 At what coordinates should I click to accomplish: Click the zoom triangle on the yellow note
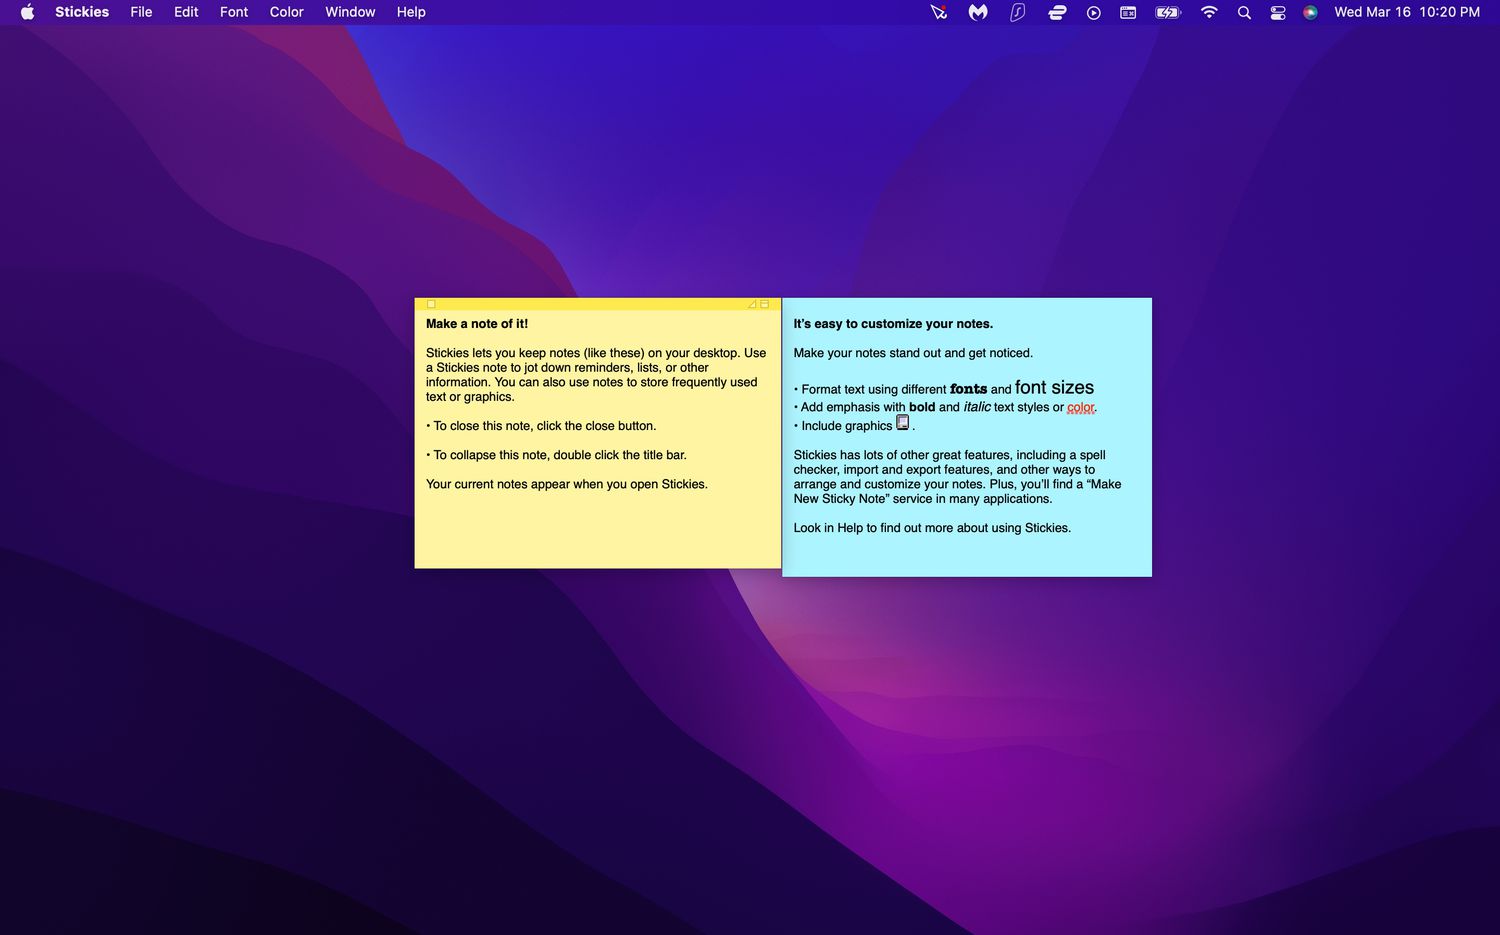[751, 304]
